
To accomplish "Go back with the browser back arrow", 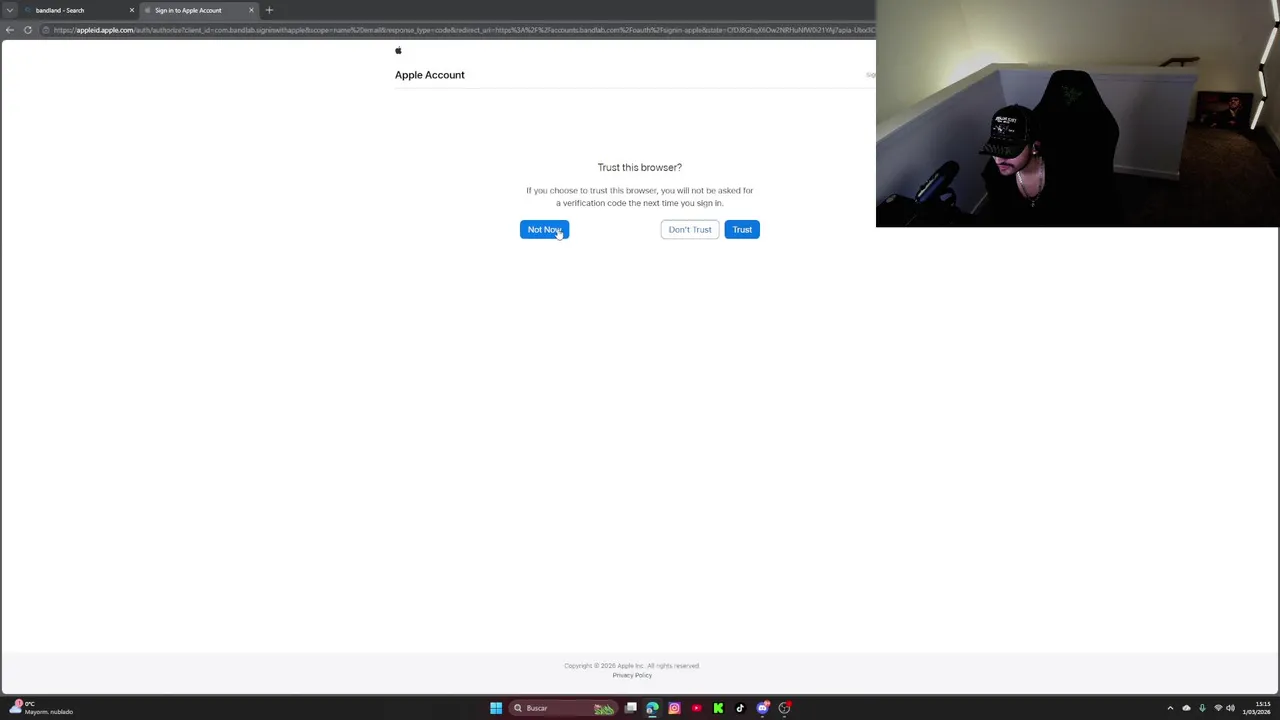I will tap(10, 30).
